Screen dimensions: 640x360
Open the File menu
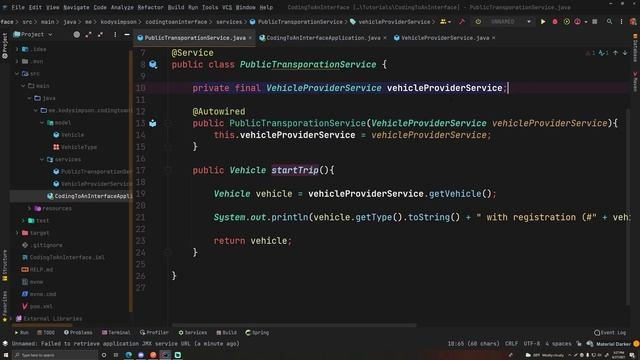pyautogui.click(x=18, y=7)
